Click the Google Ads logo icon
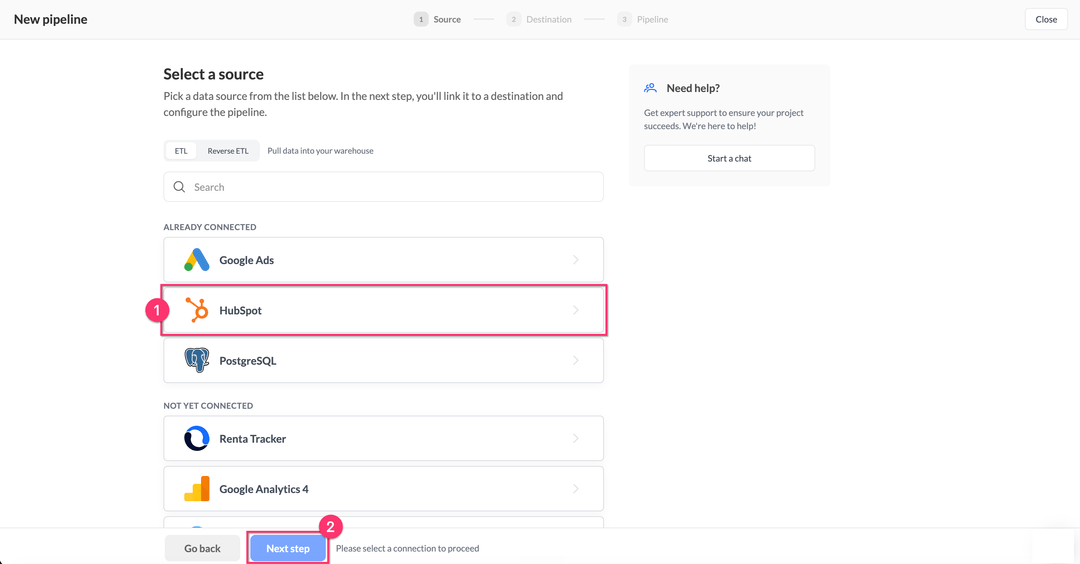 (197, 260)
